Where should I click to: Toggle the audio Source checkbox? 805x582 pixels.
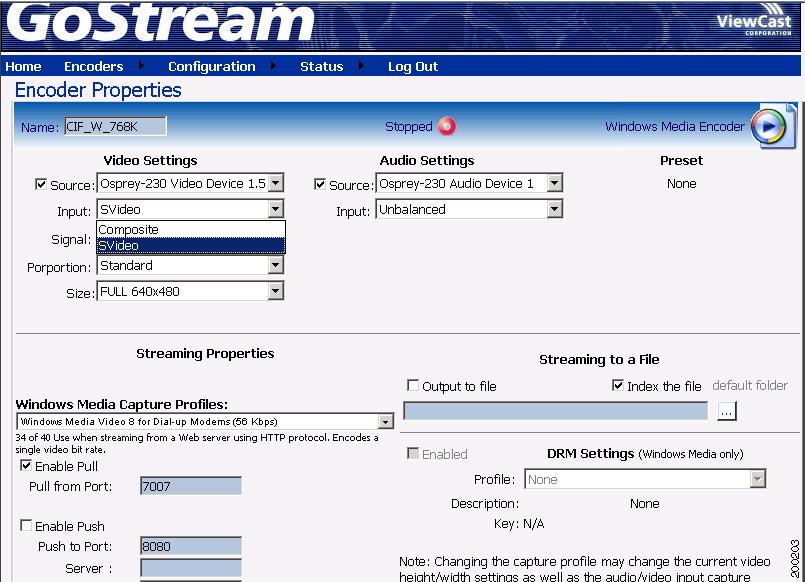319,184
